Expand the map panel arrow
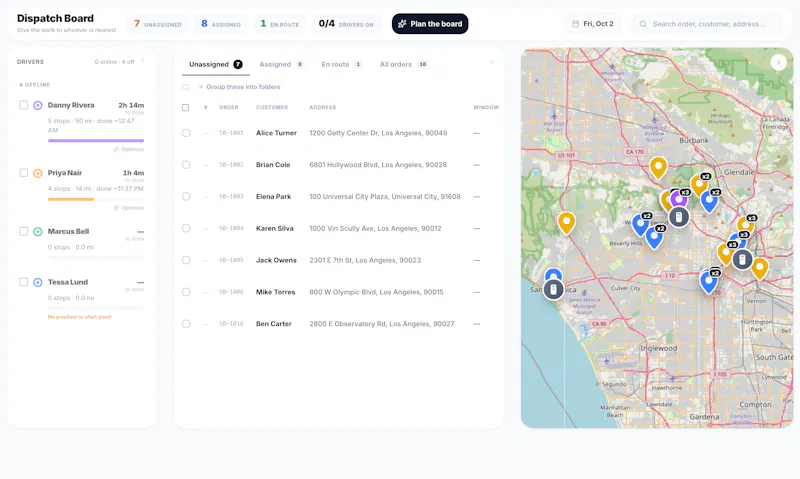This screenshot has height=479, width=800. (778, 62)
